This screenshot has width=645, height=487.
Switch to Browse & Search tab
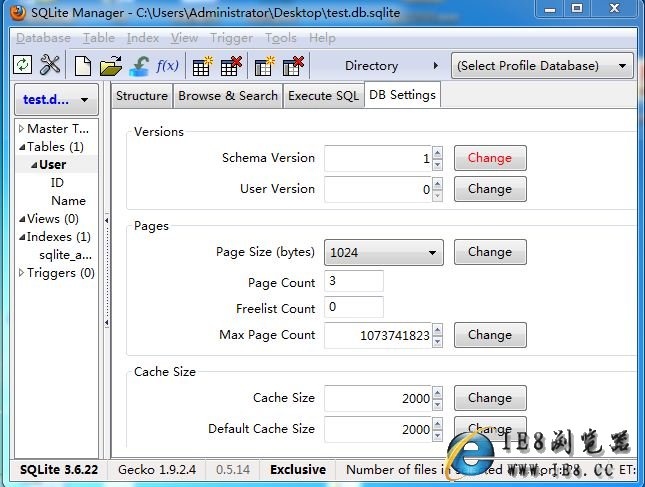pos(228,96)
